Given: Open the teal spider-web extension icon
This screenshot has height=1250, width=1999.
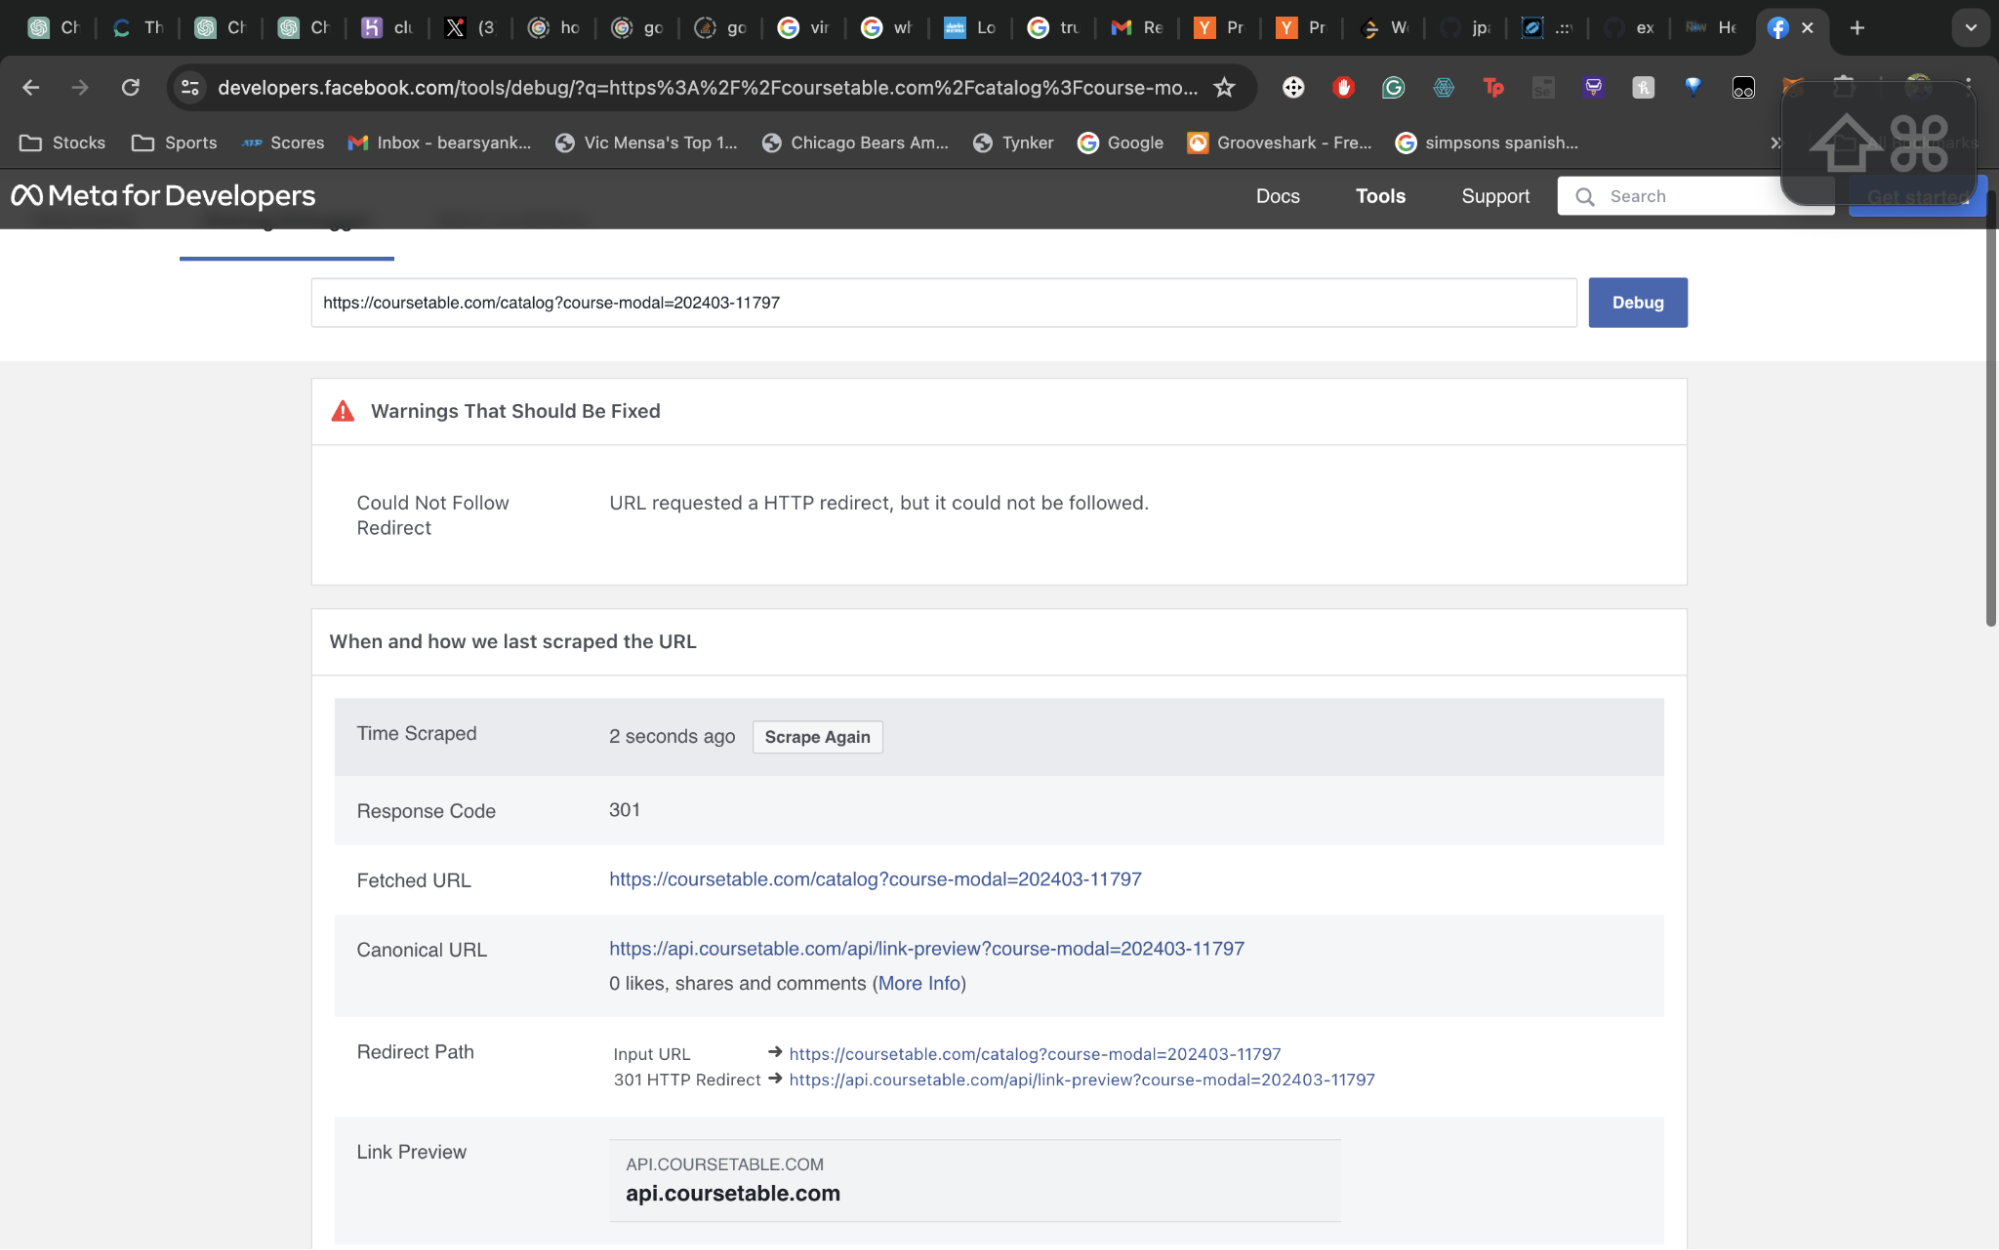Looking at the screenshot, I should click(1443, 88).
